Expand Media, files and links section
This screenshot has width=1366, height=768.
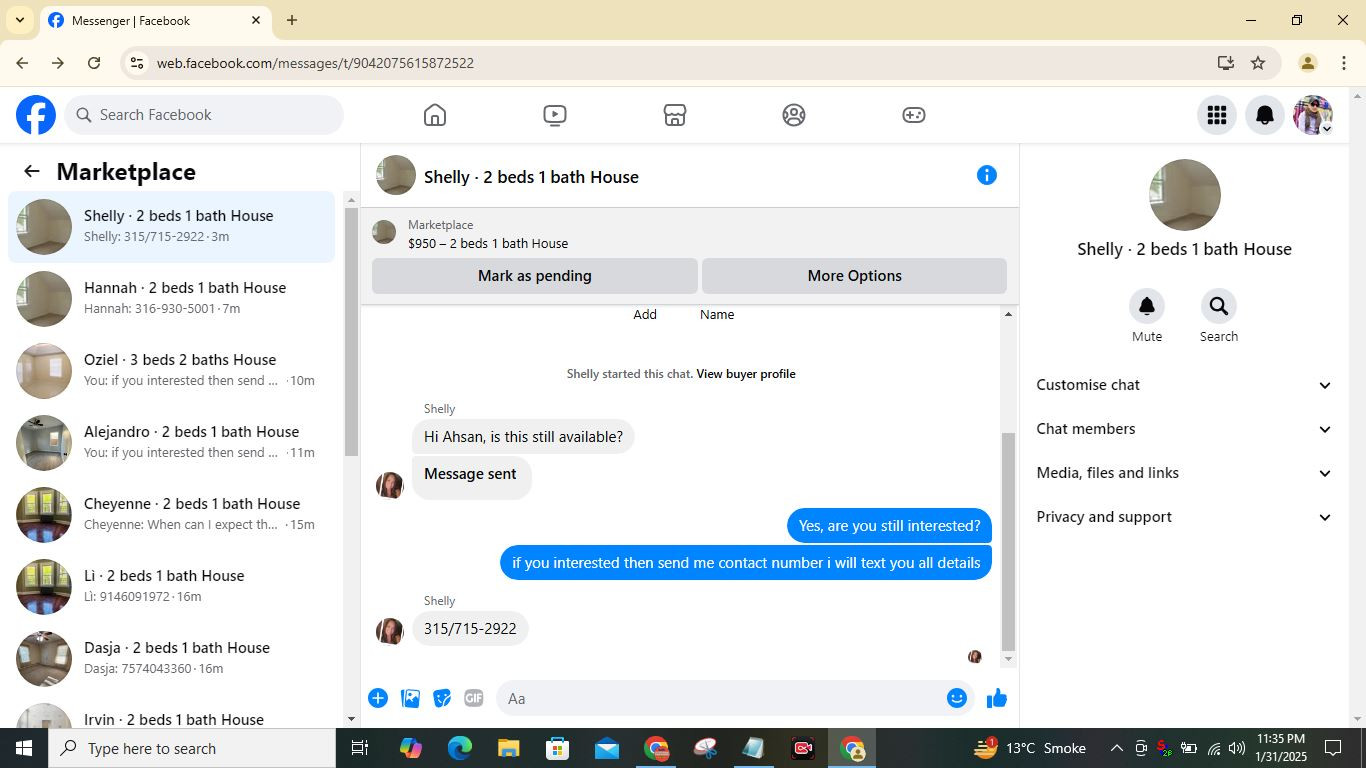tap(1184, 473)
